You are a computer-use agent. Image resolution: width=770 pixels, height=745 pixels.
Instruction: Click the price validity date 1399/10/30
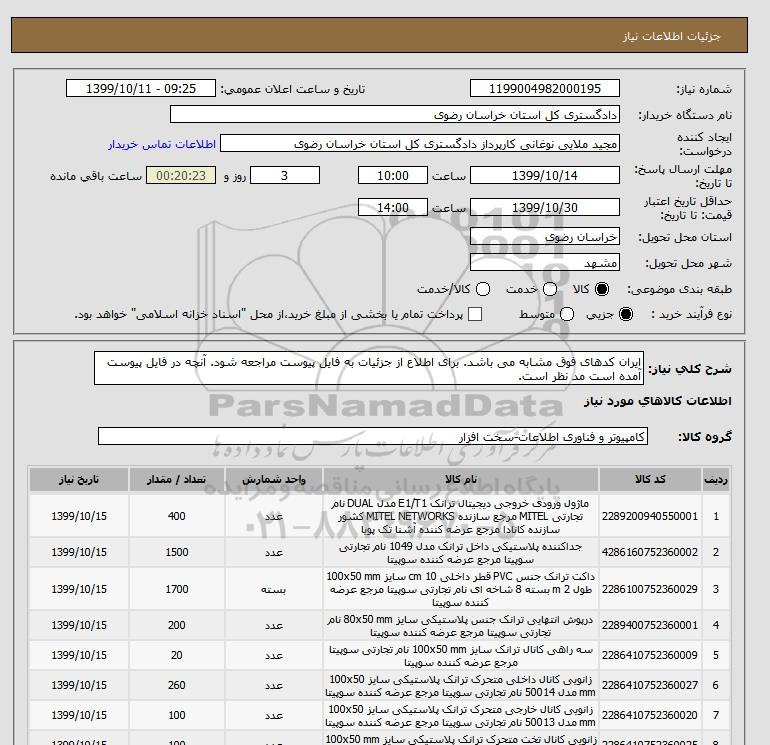tap(545, 207)
